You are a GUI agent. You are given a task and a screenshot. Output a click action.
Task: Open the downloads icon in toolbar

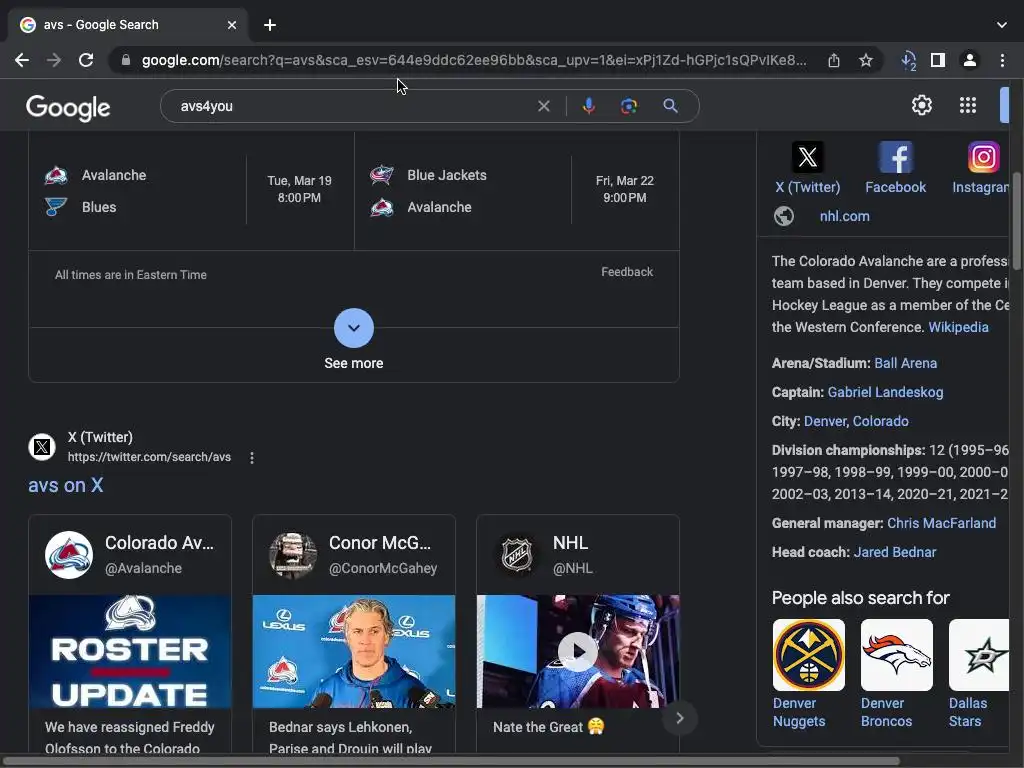tap(908, 60)
